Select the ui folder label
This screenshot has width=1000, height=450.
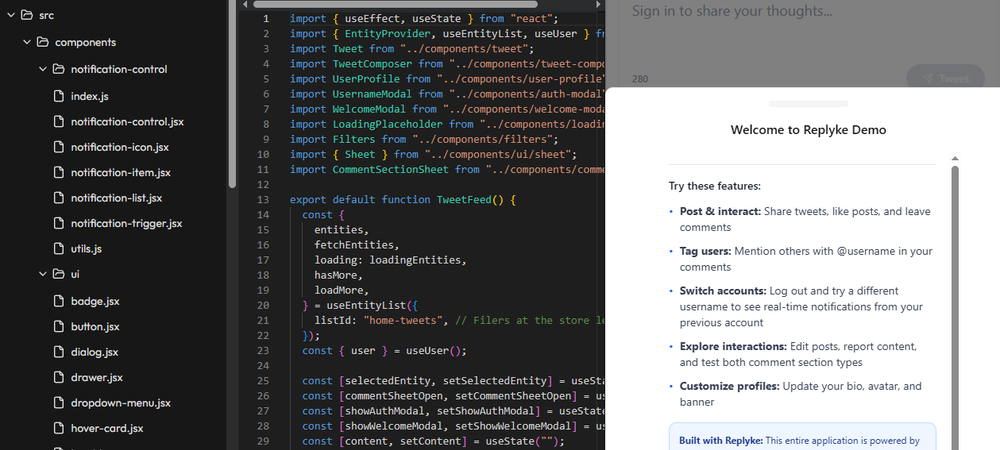[75, 274]
